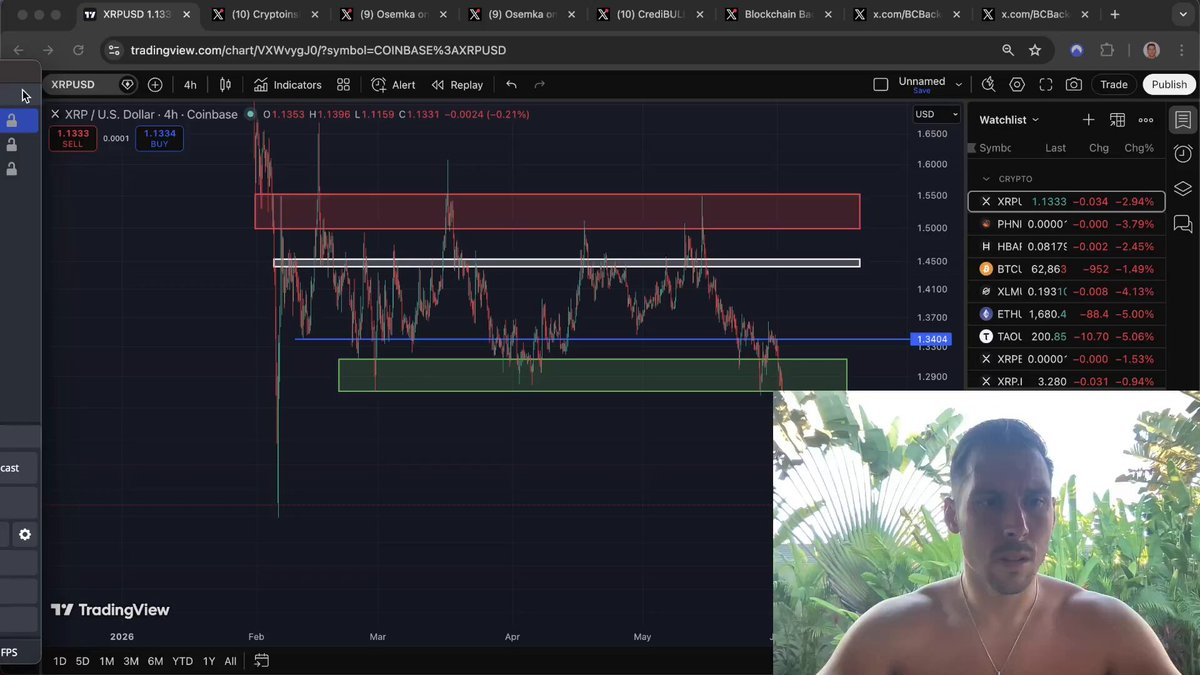1200x675 pixels.
Task: Save the Unnamed chart layout
Action: click(921, 91)
